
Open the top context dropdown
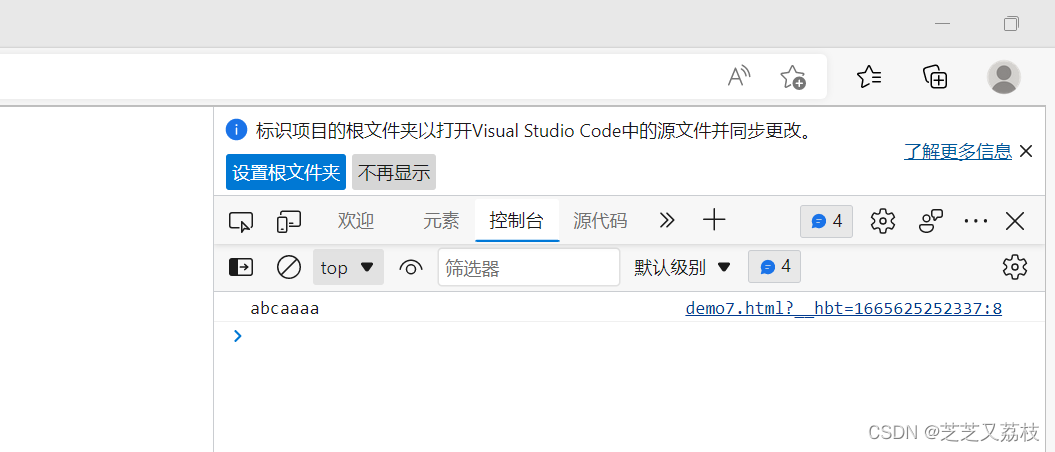(x=348, y=267)
